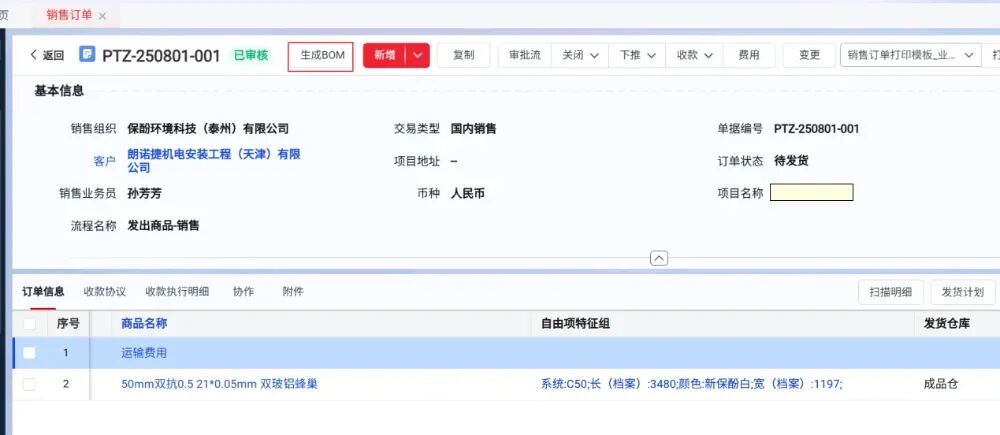Click the 成品仓 warehouse cell
The width and height of the screenshot is (1000, 435).
(x=941, y=384)
